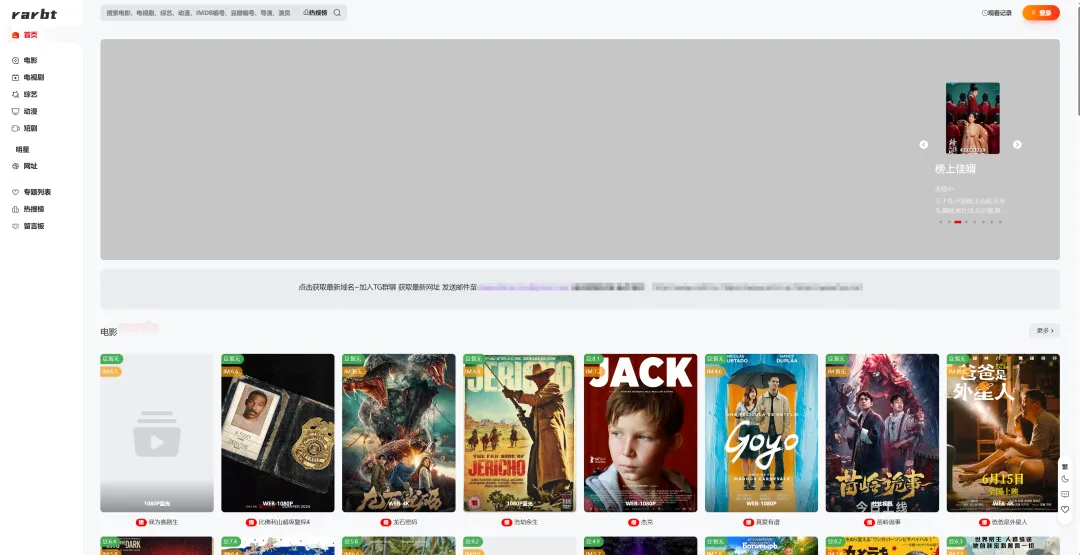Viewport: 1080px width, 555px height.
Task: Open 留言板 message board in sidebar
Action: pyautogui.click(x=28, y=226)
